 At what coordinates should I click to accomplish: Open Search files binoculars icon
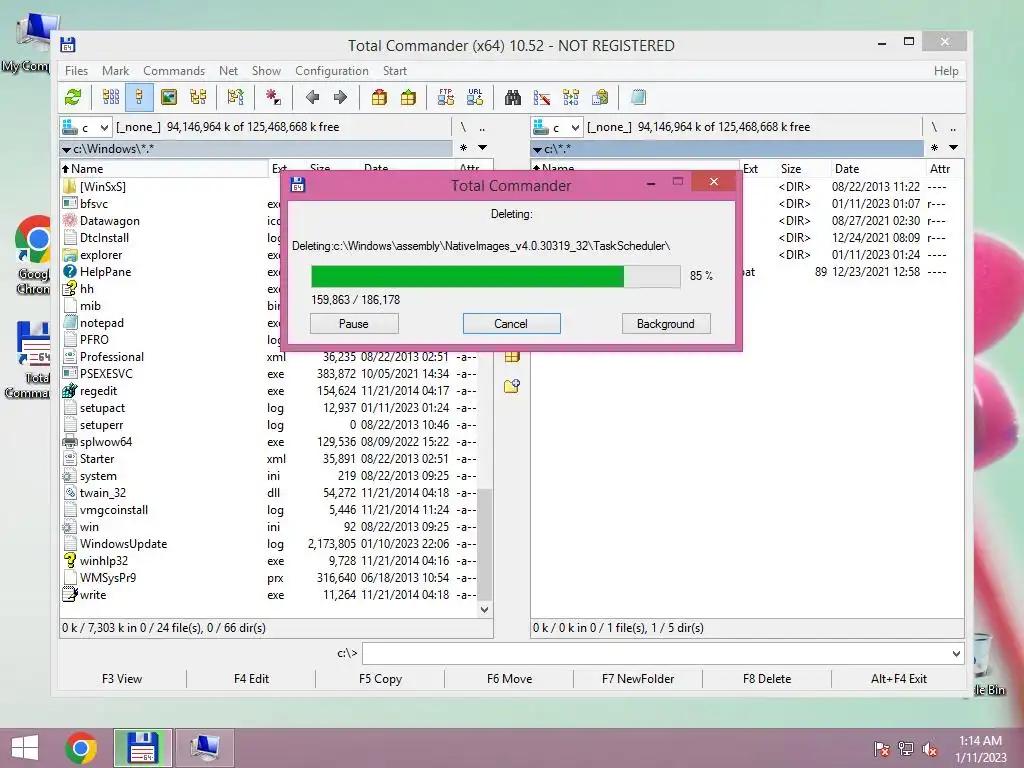pyautogui.click(x=513, y=98)
